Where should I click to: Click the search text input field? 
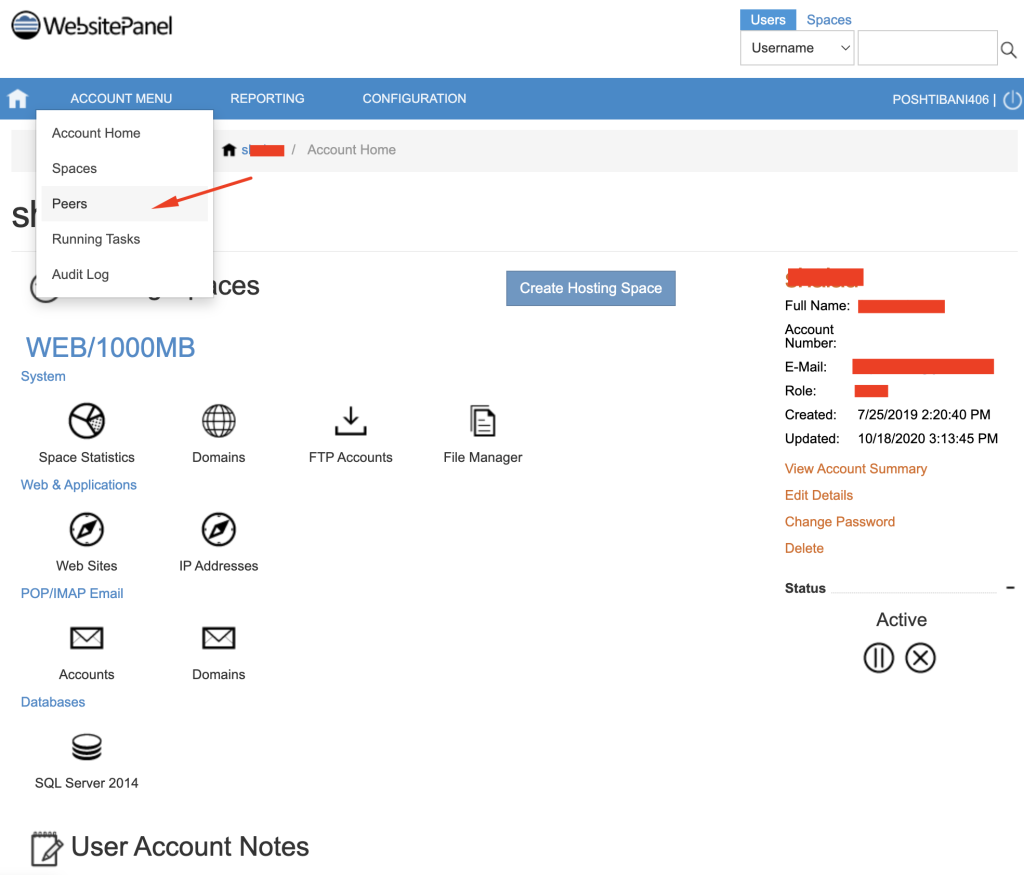[x=927, y=48]
